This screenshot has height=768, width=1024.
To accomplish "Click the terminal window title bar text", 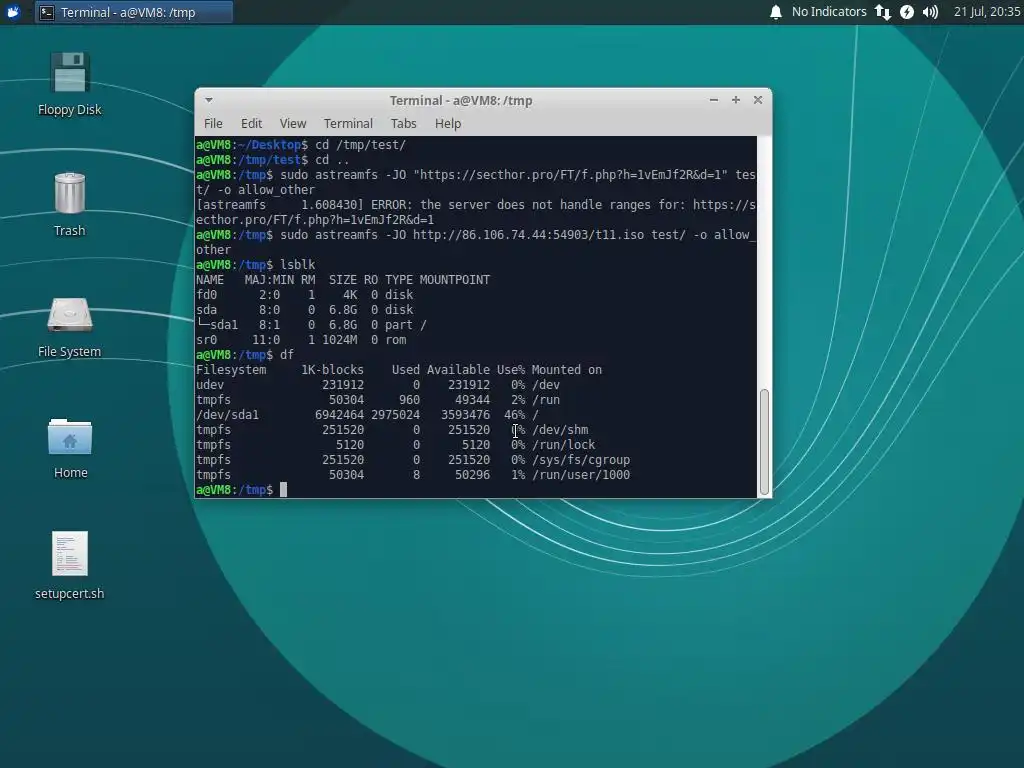I will 461,101.
